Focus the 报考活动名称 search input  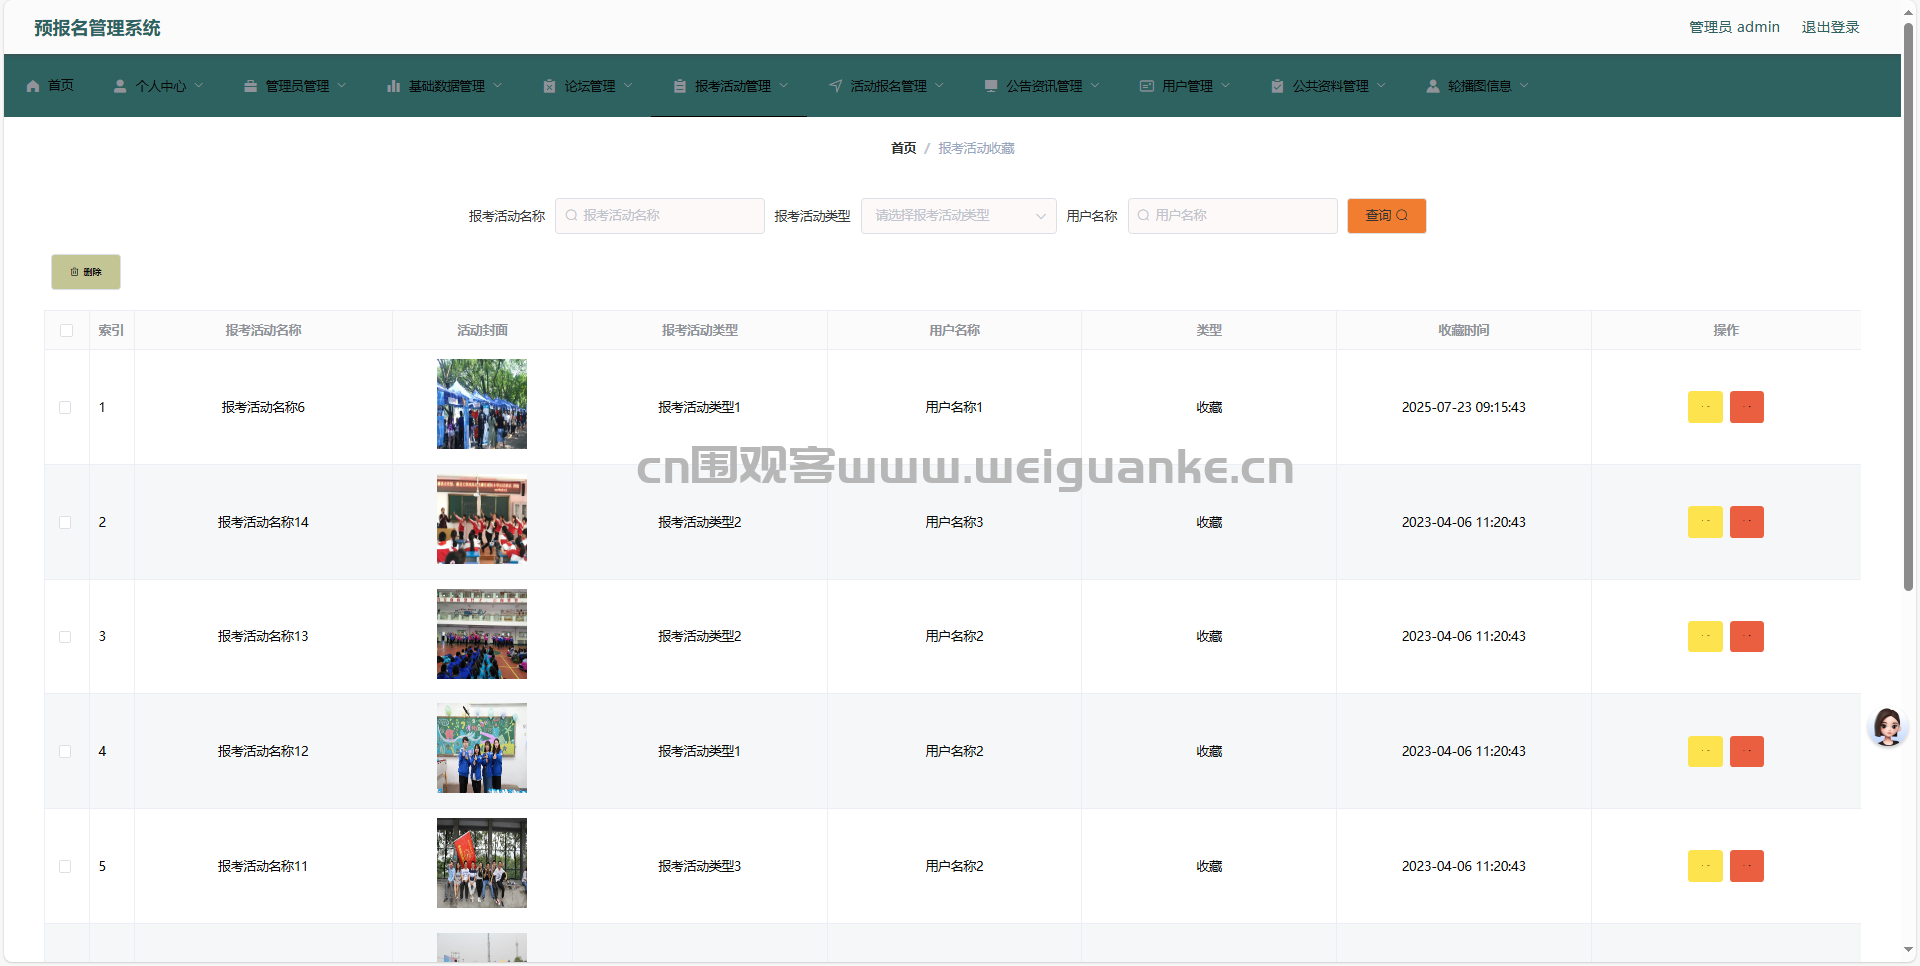(x=660, y=216)
